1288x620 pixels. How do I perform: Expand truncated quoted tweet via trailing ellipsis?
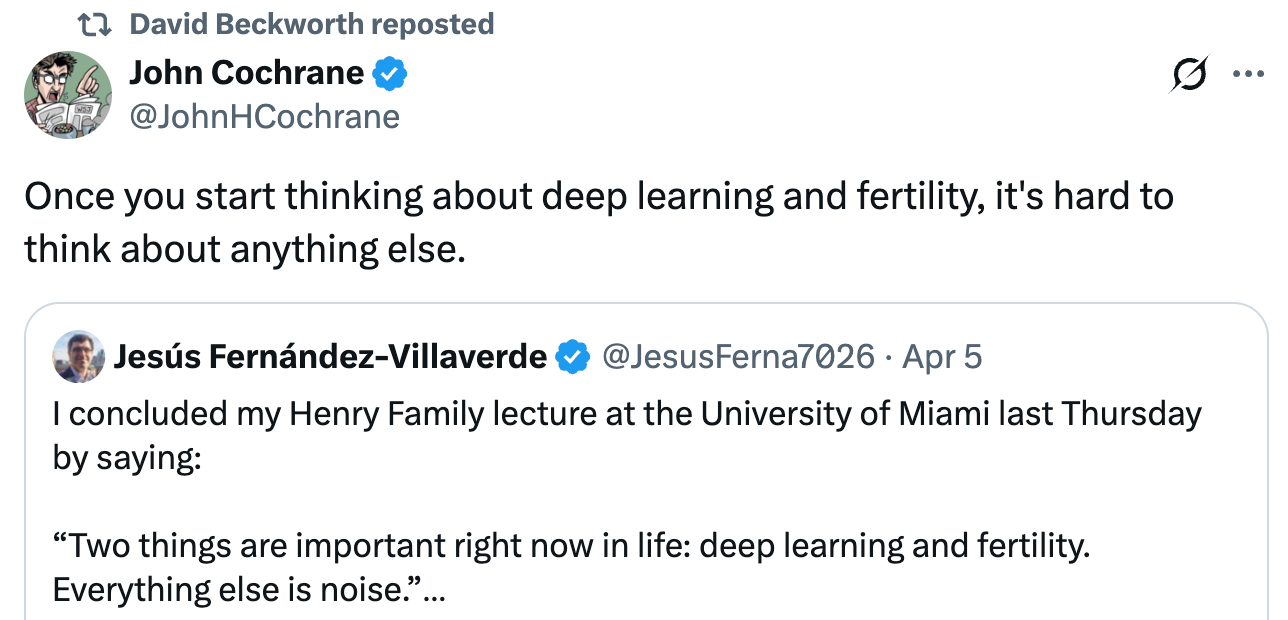point(434,592)
